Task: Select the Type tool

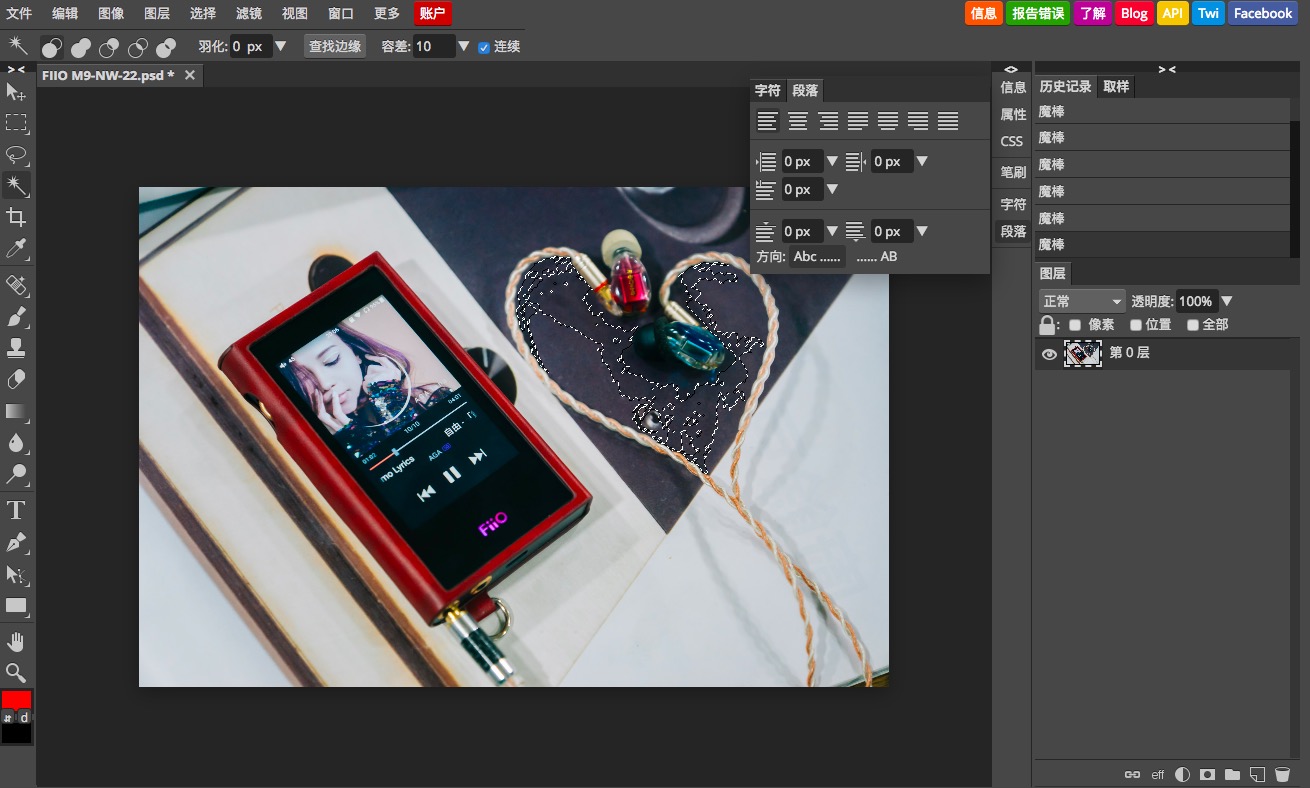Action: coord(16,511)
